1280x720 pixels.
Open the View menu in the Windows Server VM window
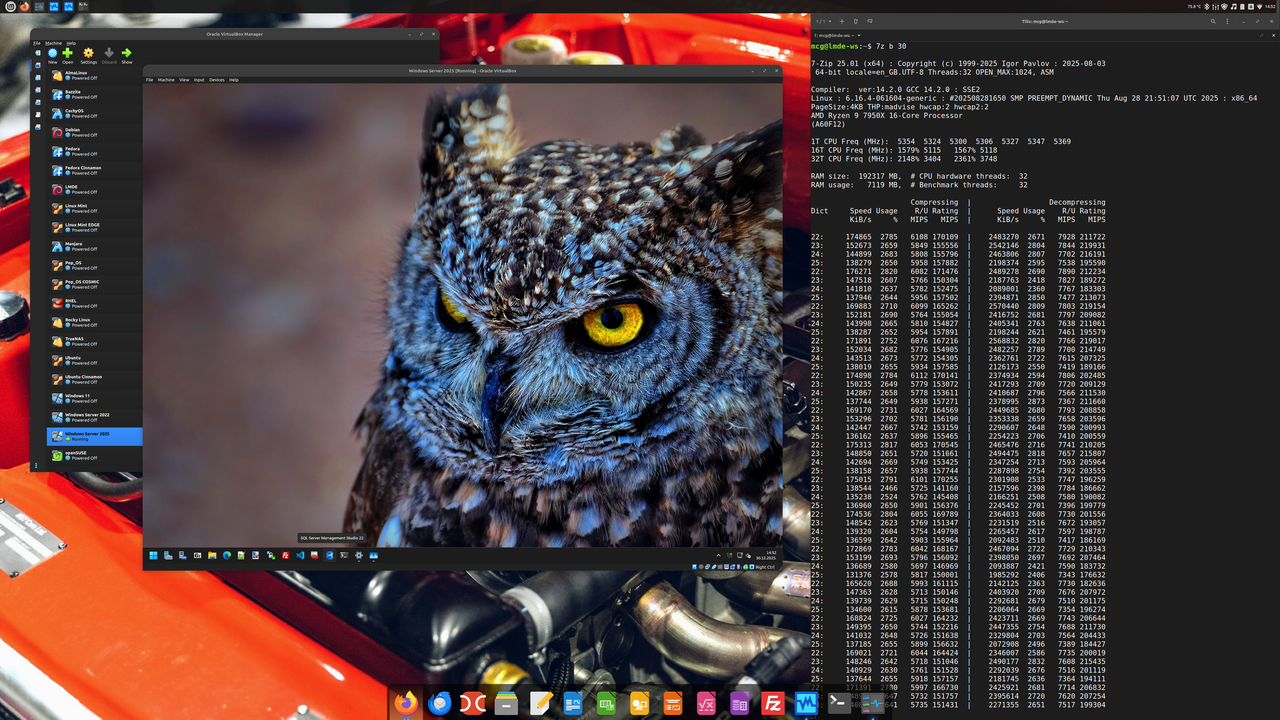coord(184,80)
